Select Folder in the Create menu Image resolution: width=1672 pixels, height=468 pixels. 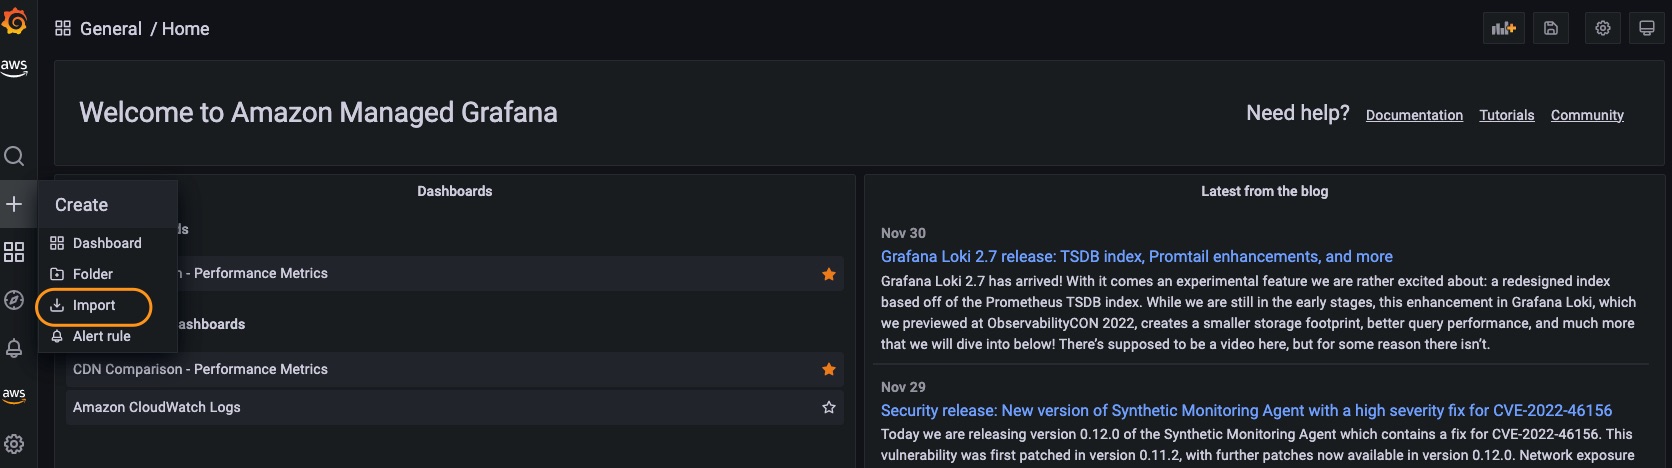107,274
